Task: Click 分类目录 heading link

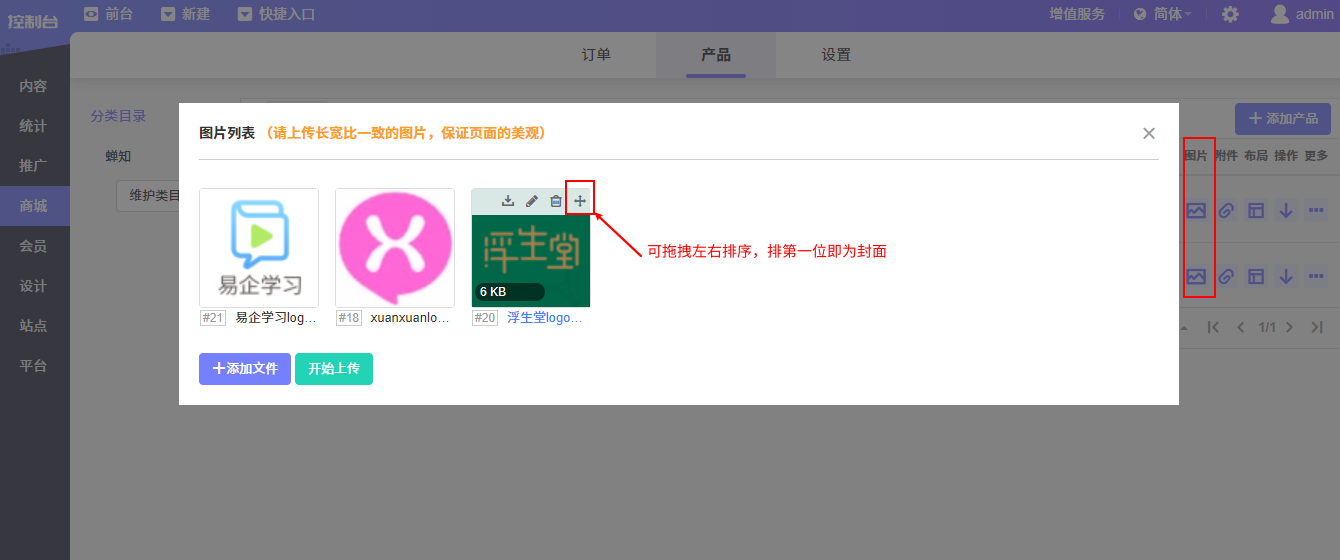Action: pos(118,116)
